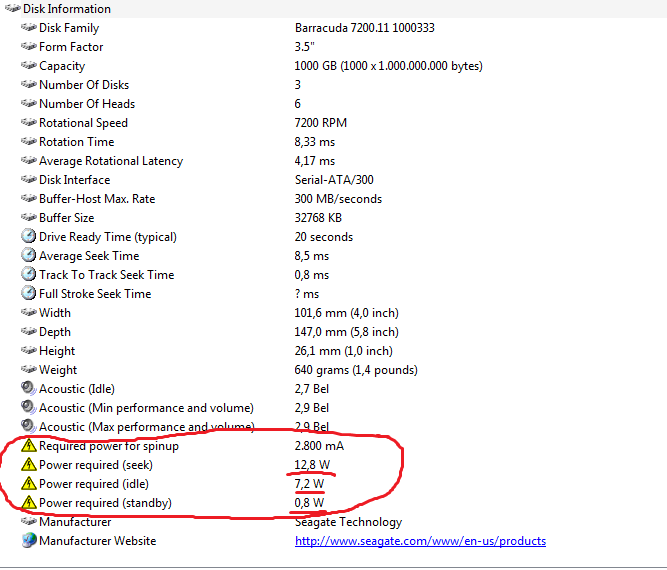
Task: Click the icon beside Average Rotational Latency
Action: [29, 160]
